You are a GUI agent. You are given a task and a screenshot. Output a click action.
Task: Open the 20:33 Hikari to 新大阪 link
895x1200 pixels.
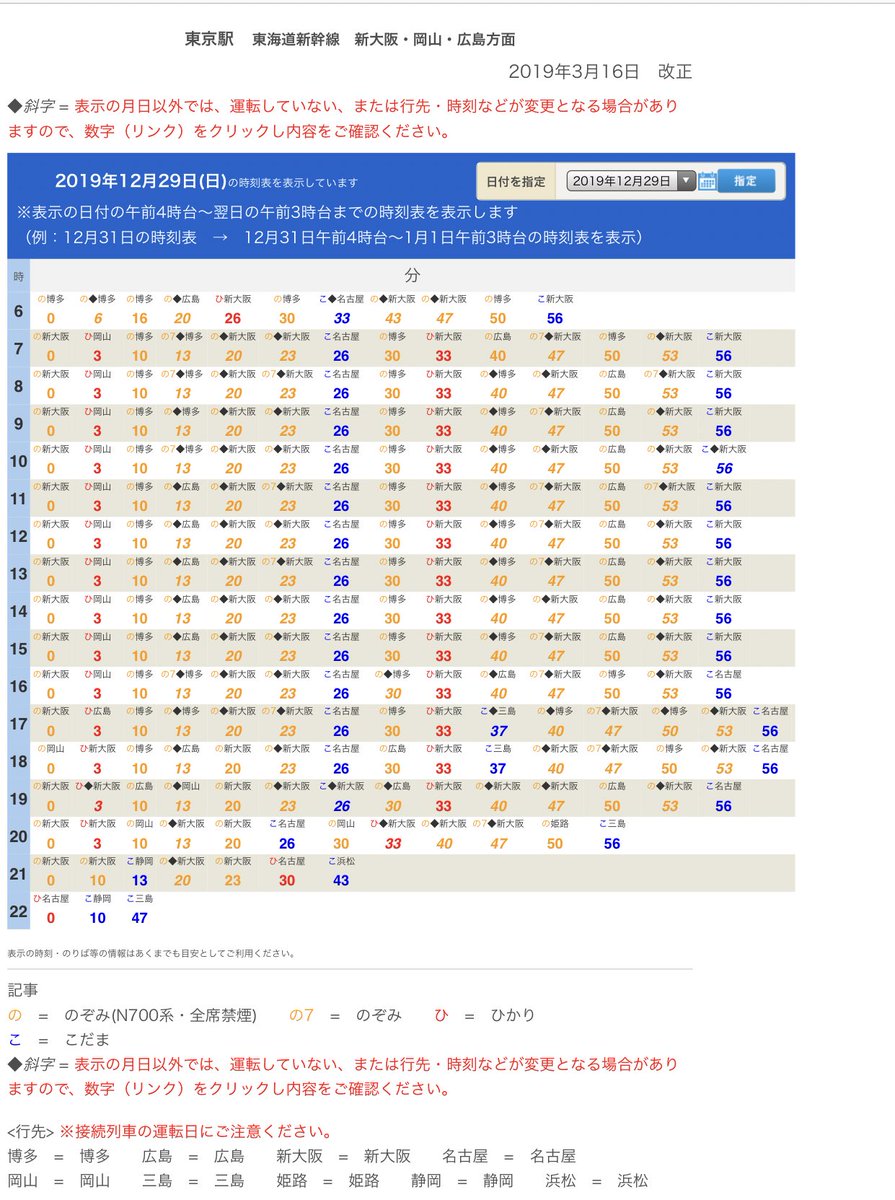click(393, 844)
